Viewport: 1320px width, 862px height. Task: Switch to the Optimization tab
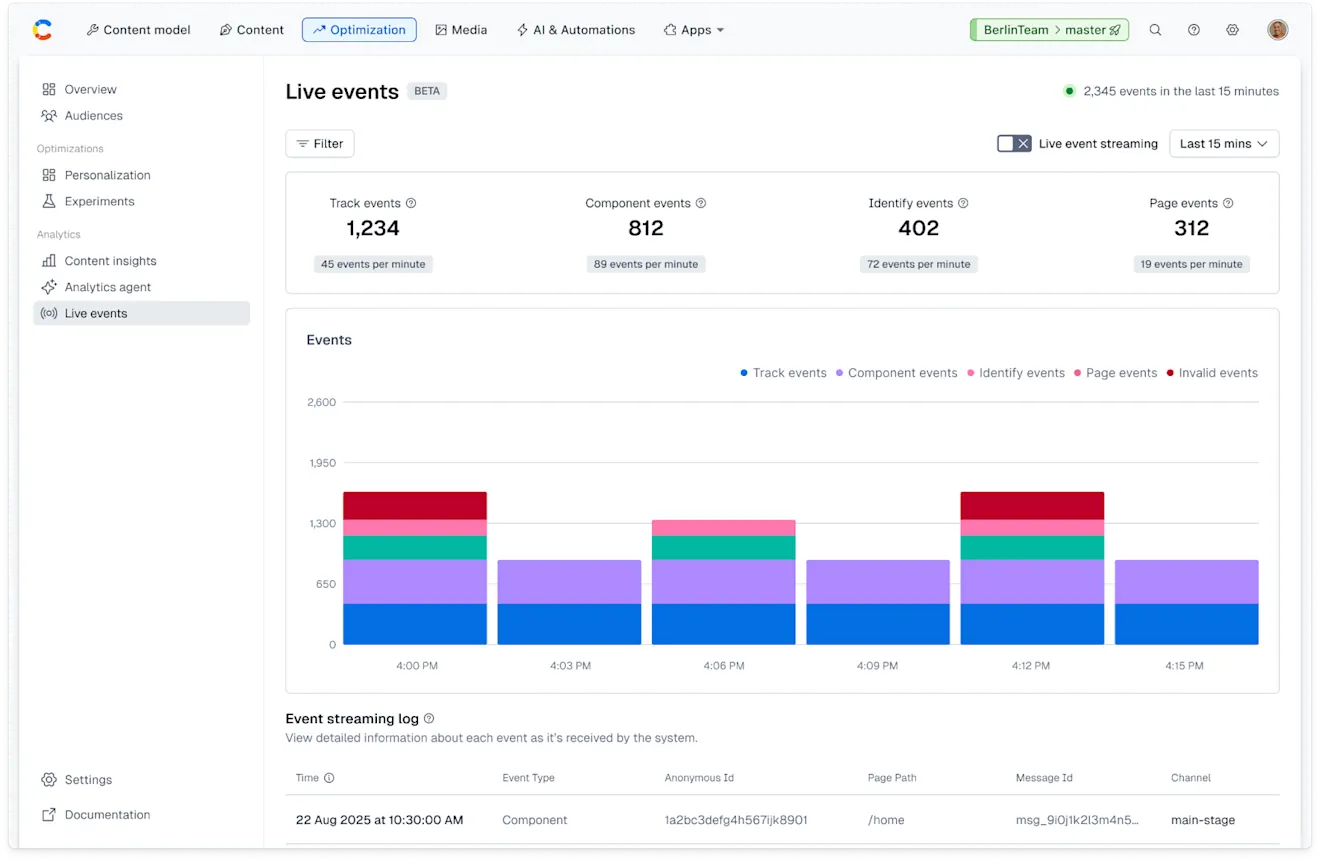(359, 30)
